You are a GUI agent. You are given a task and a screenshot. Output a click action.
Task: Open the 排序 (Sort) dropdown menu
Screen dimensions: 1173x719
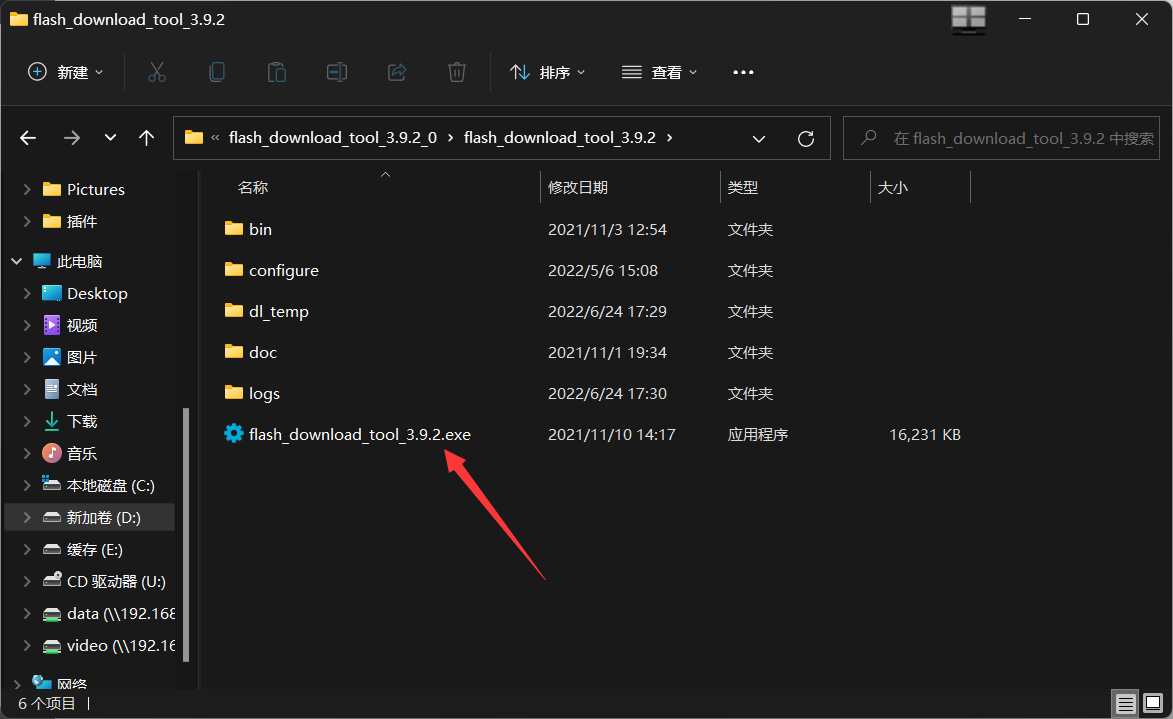coord(548,72)
